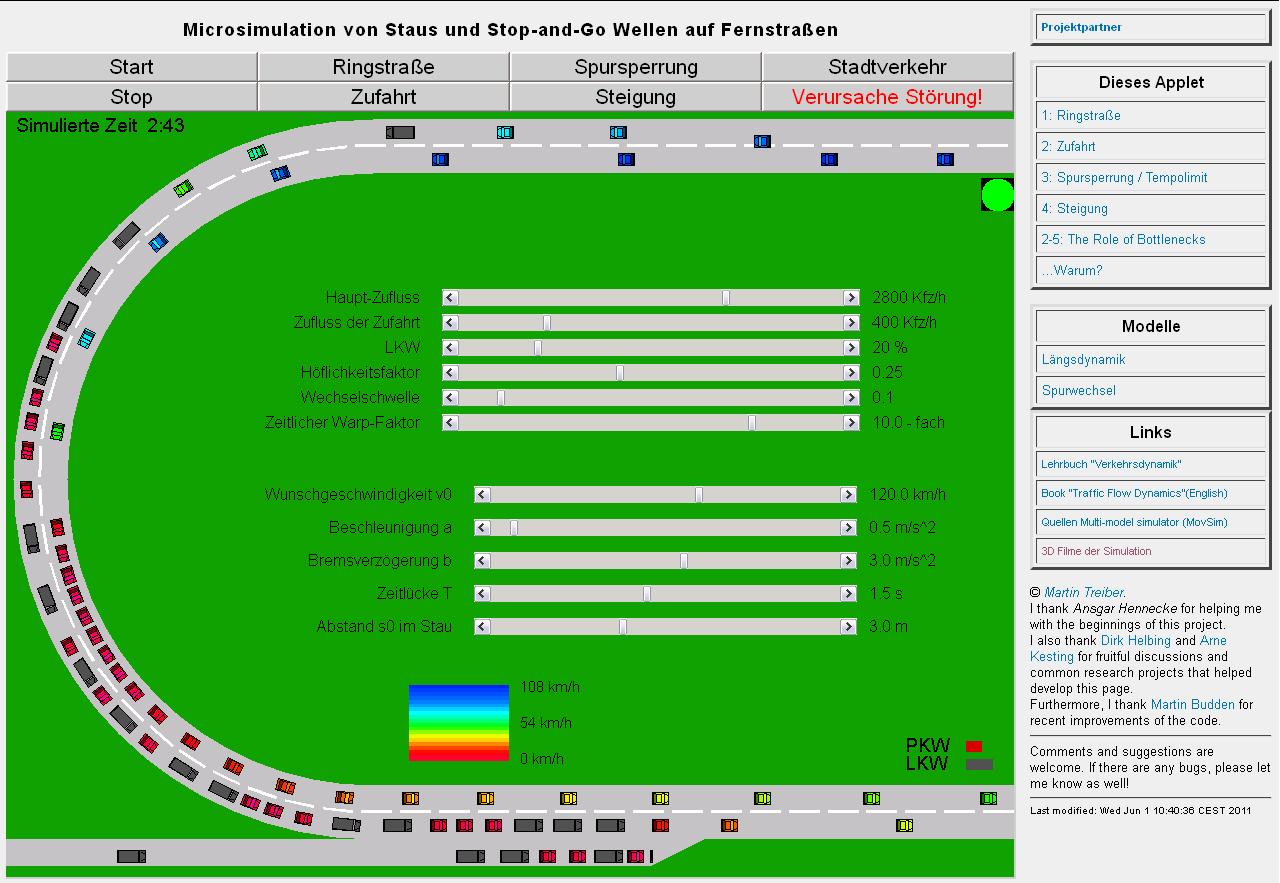The height and width of the screenshot is (883, 1280).
Task: Click right arrow of Haupt-Zufluss slider
Action: coord(851,298)
